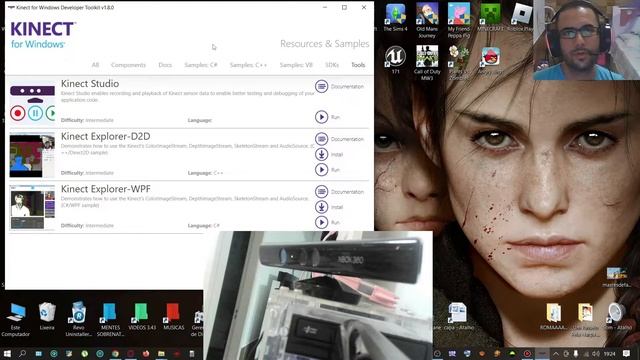Image resolution: width=640 pixels, height=360 pixels.
Task: Open Kinect Studio Documentation icon
Action: tap(321, 87)
